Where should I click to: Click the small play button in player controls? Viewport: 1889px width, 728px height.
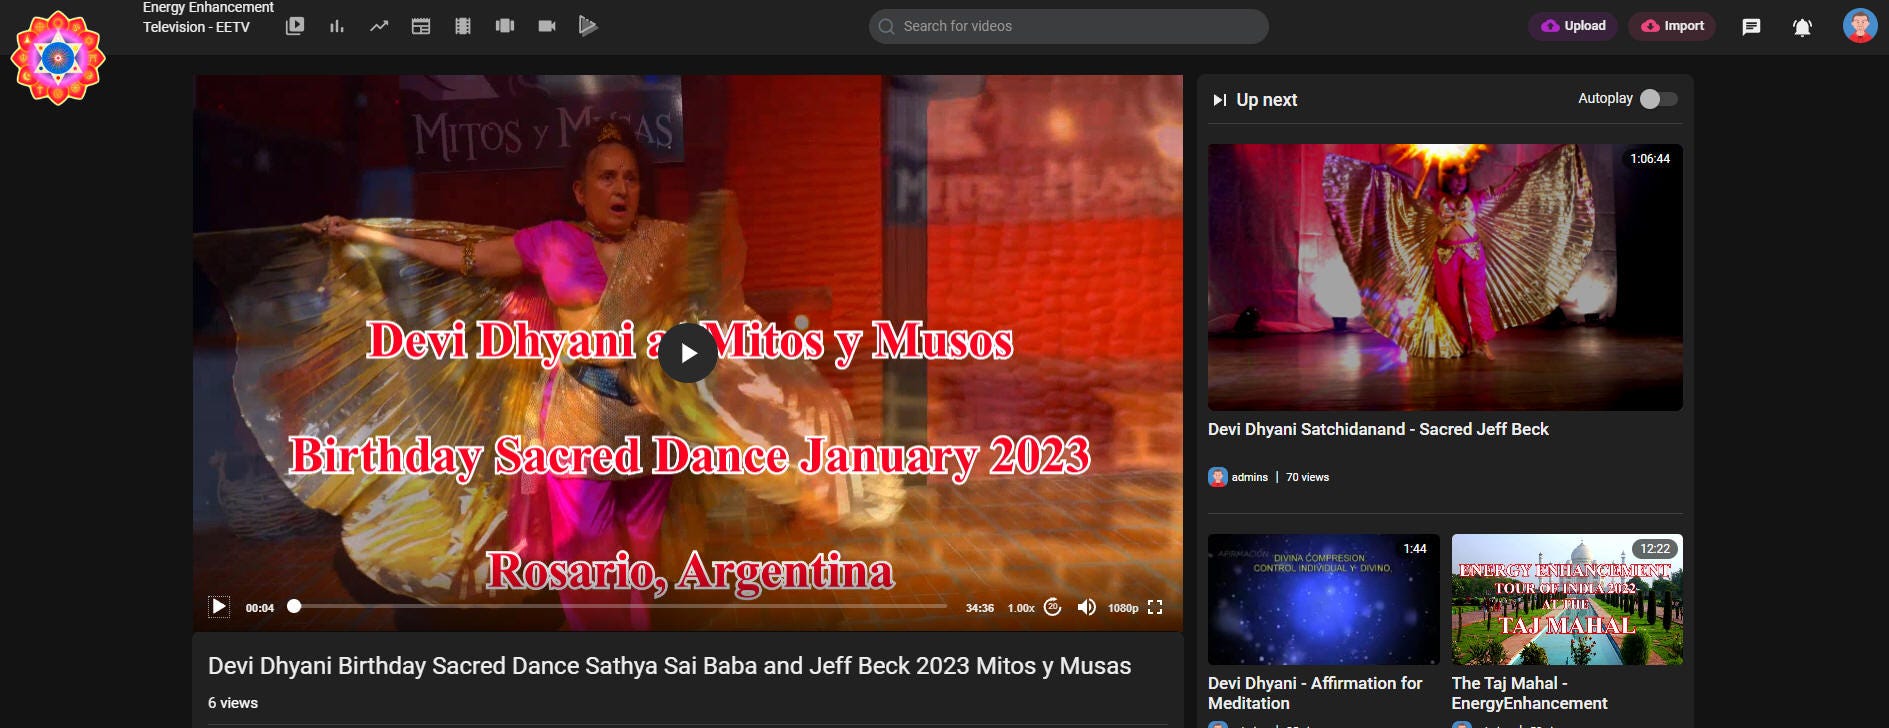[219, 607]
